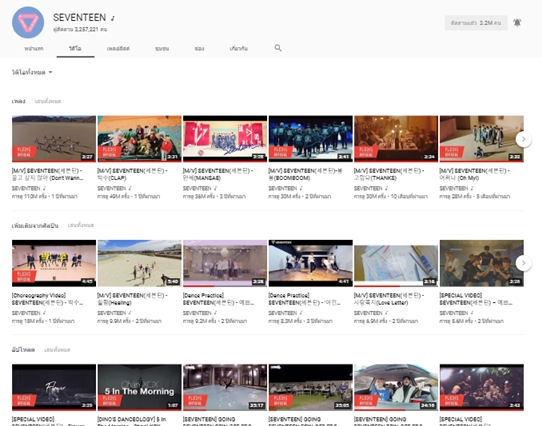This screenshot has height=426, width=542.
Task: Click the SEVENTEEN channel name heading
Action: [80, 17]
